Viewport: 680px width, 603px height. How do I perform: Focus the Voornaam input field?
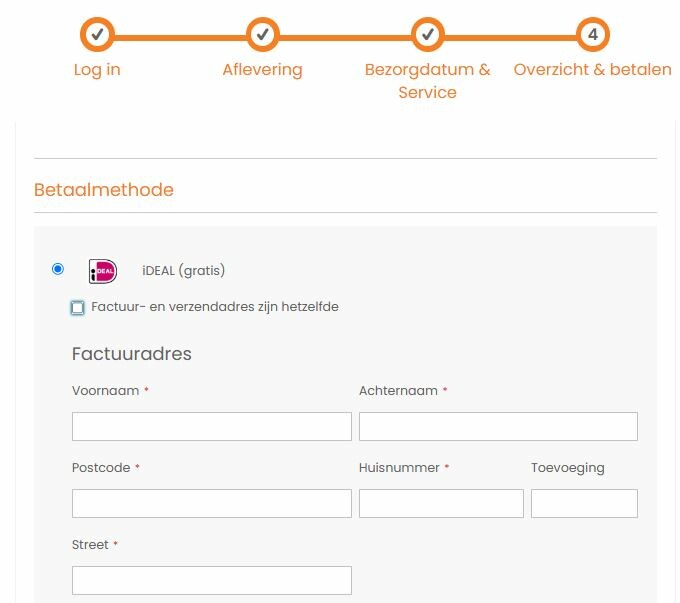(x=212, y=426)
